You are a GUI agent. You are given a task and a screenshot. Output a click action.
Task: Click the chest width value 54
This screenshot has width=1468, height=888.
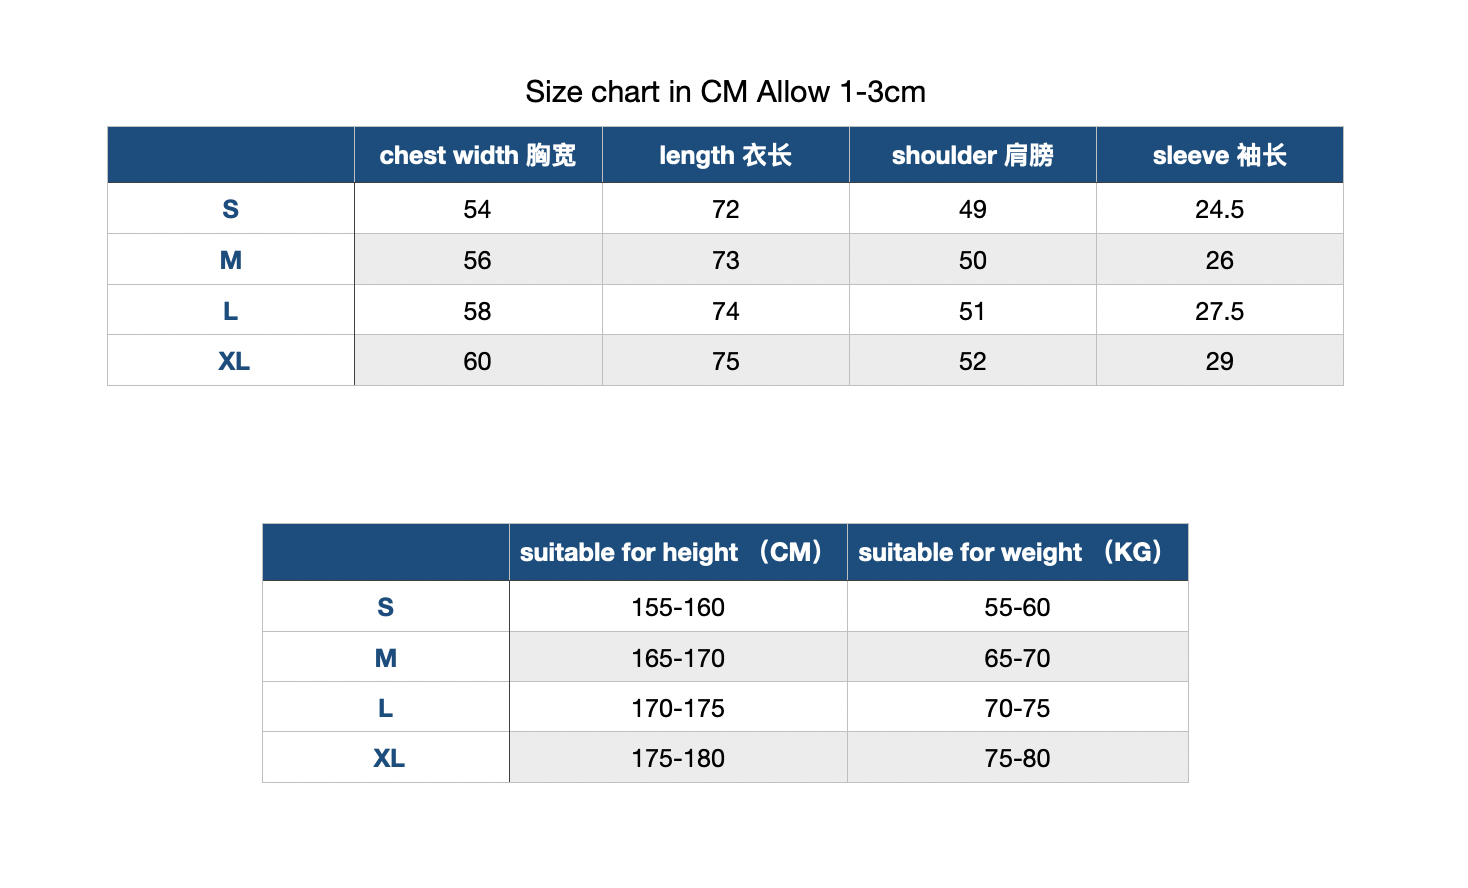[x=478, y=209]
